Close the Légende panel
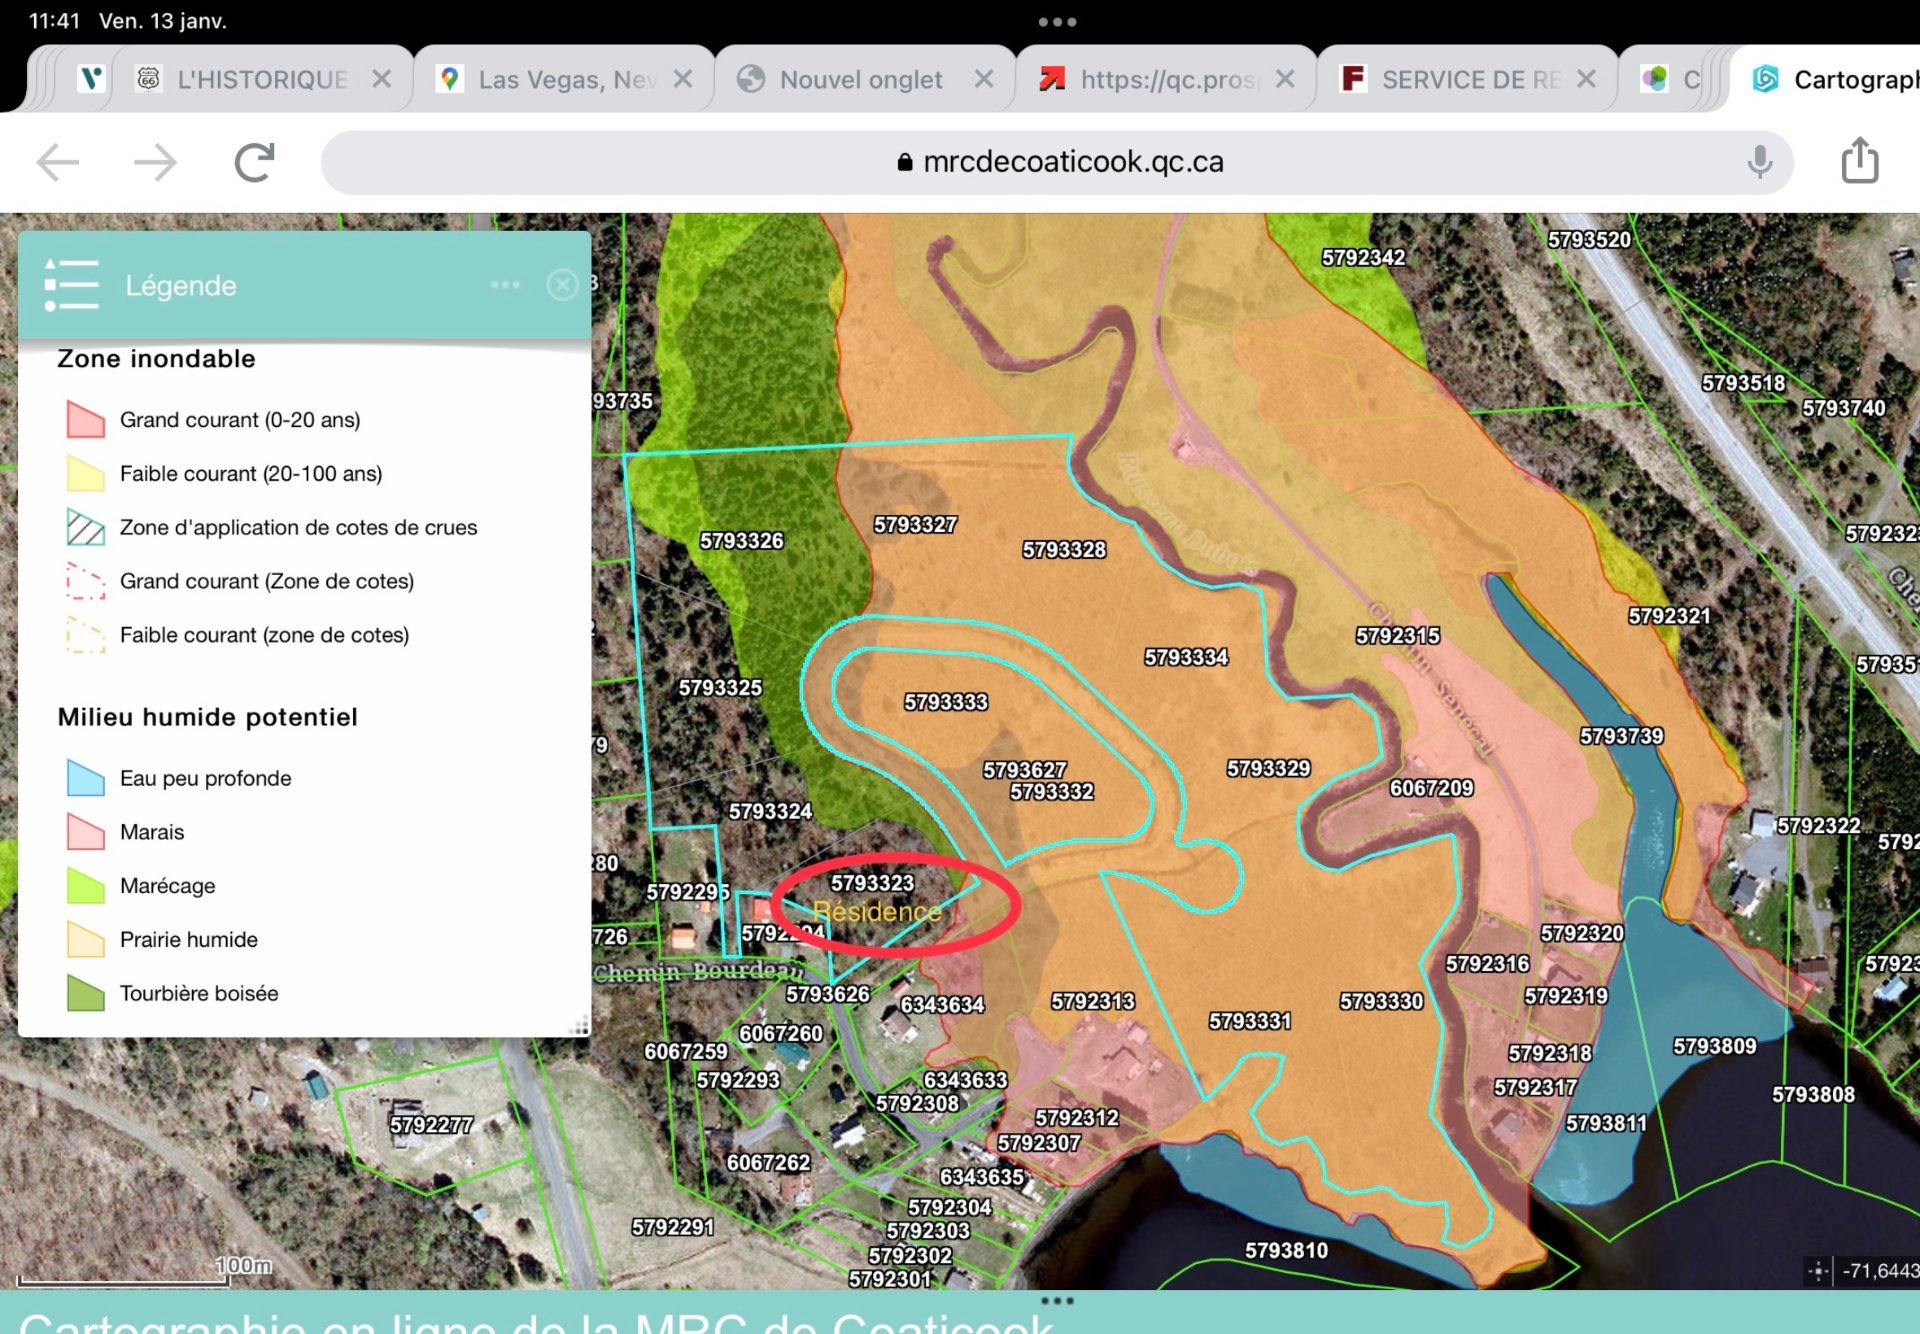The image size is (1920, 1334). tap(562, 285)
